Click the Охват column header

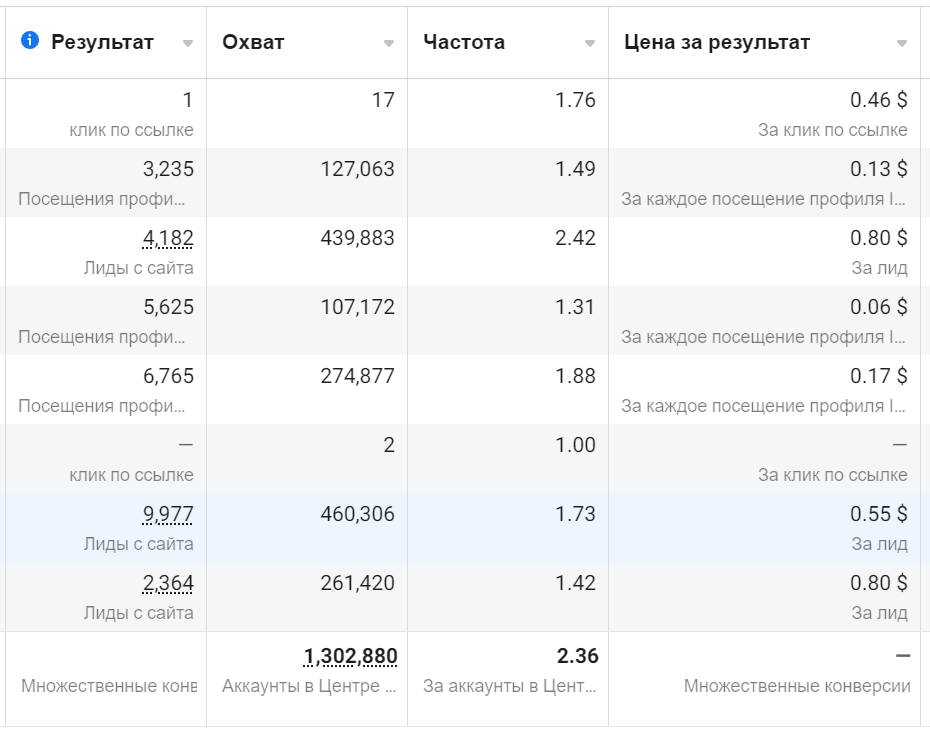coord(253,42)
